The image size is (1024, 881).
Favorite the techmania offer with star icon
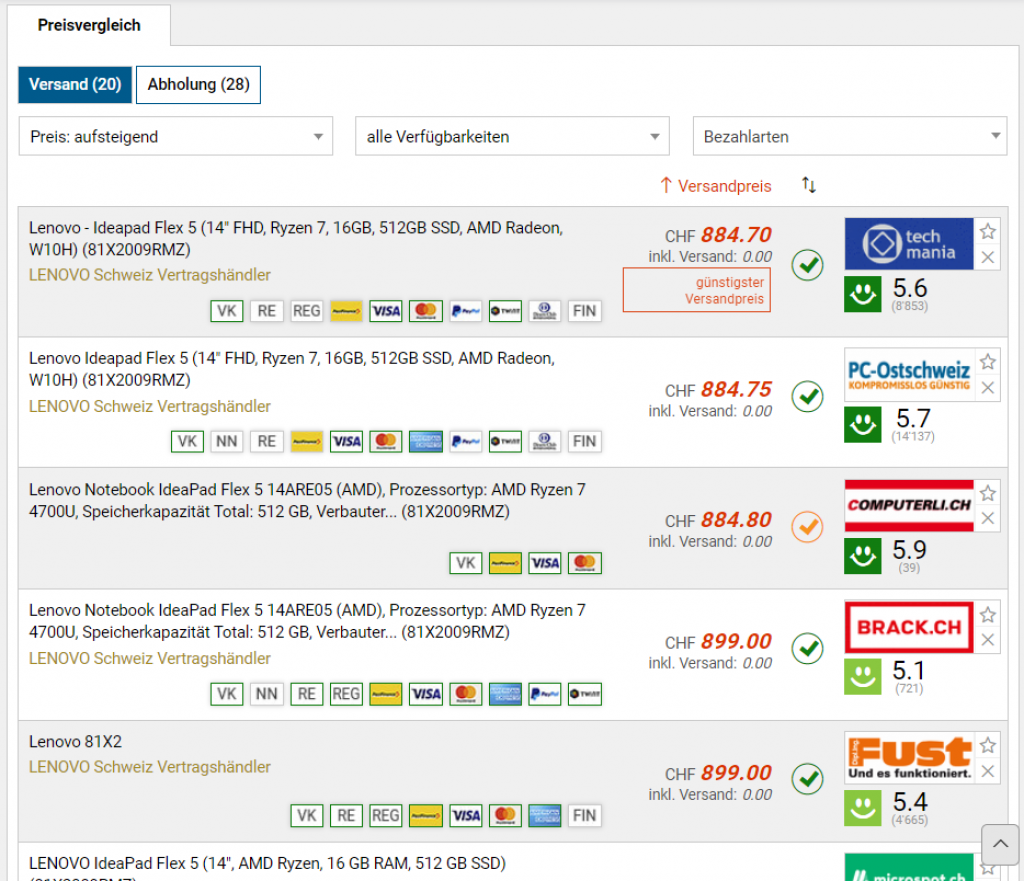click(x=988, y=232)
